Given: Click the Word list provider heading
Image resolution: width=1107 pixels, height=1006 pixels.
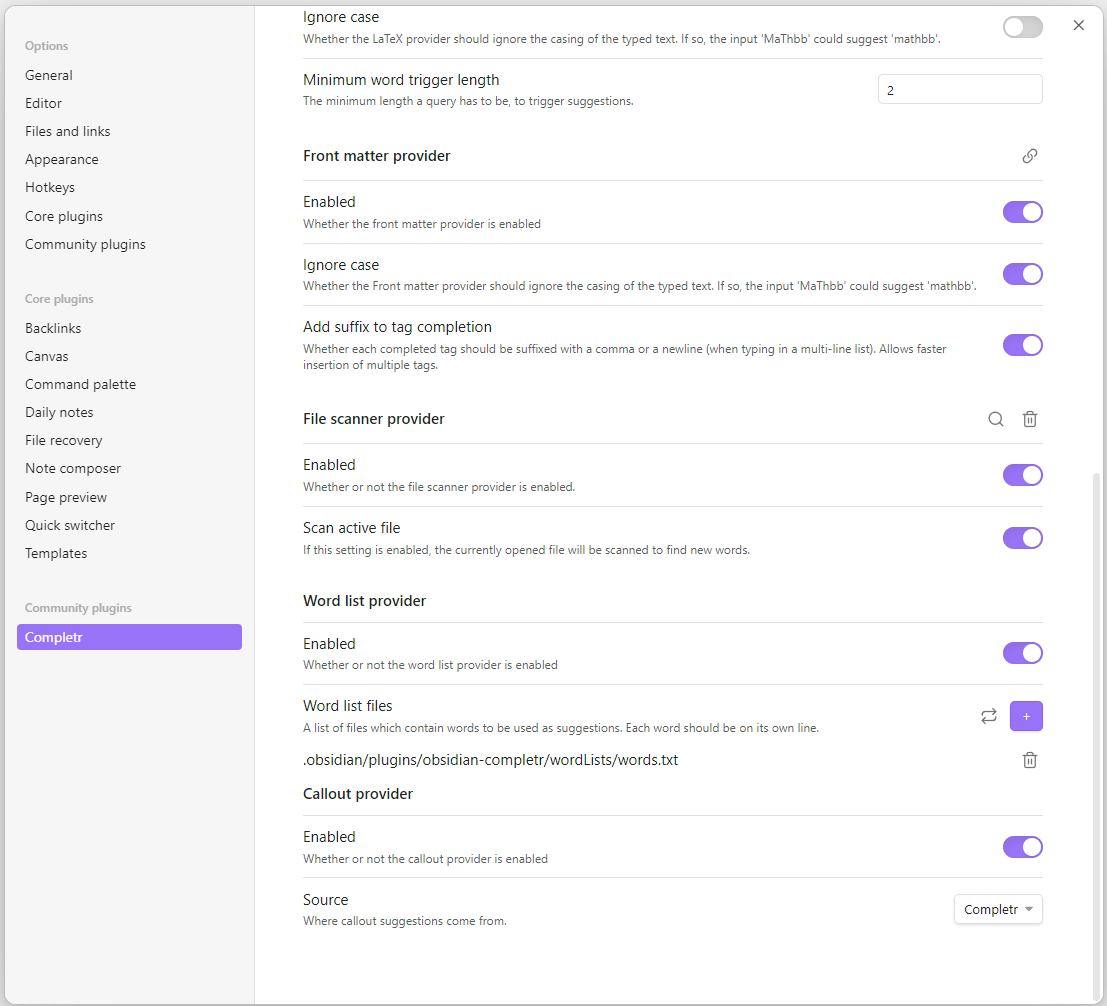Looking at the screenshot, I should (364, 601).
